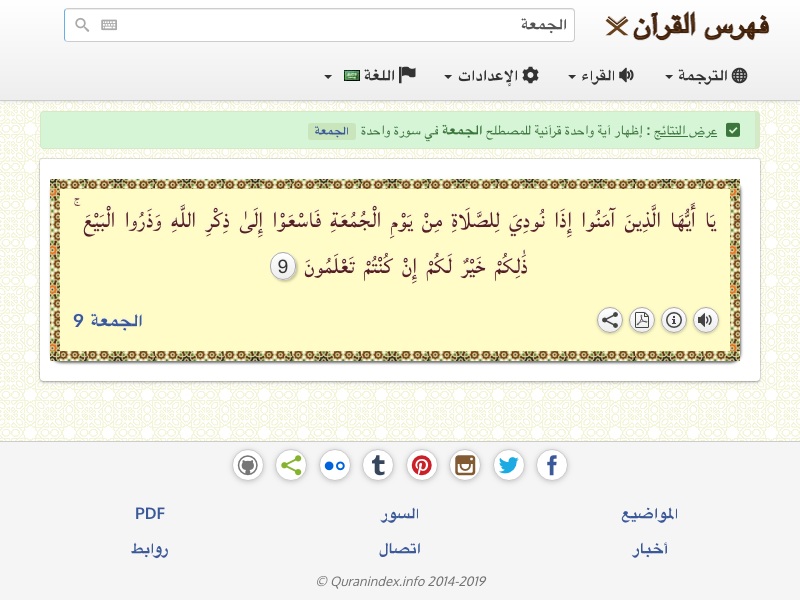800x600 pixels.
Task: Click the search input field containing الجمعة
Action: [x=319, y=24]
